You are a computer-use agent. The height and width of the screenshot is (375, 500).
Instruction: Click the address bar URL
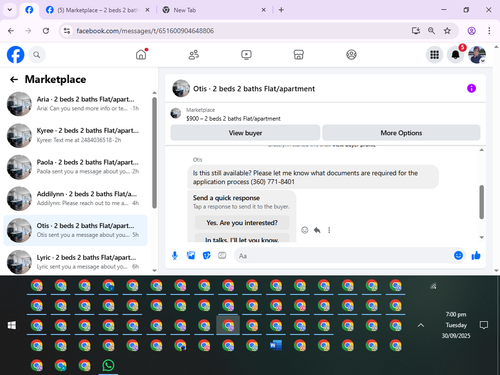click(145, 31)
